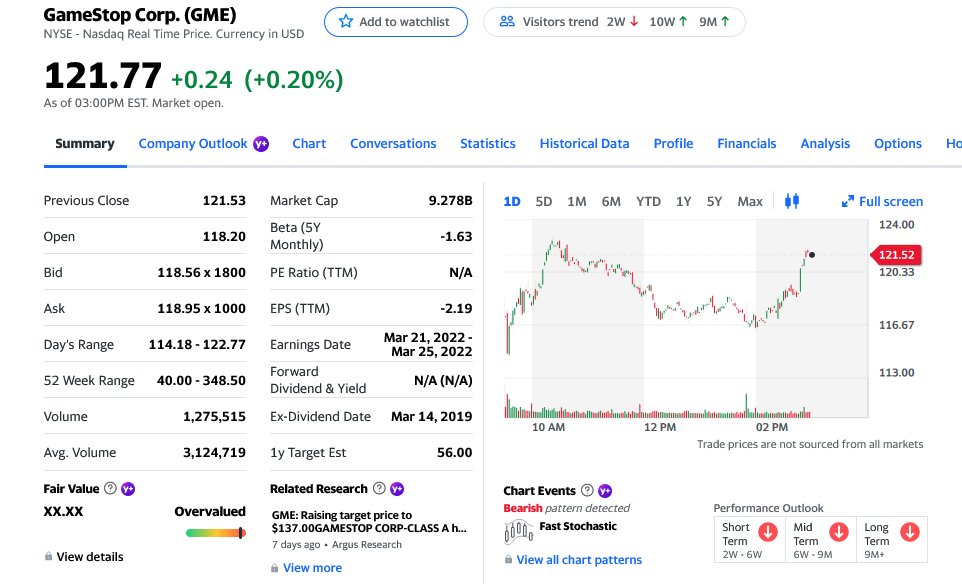Click the Market Cap value 9.278B
962x584 pixels.
coord(450,201)
